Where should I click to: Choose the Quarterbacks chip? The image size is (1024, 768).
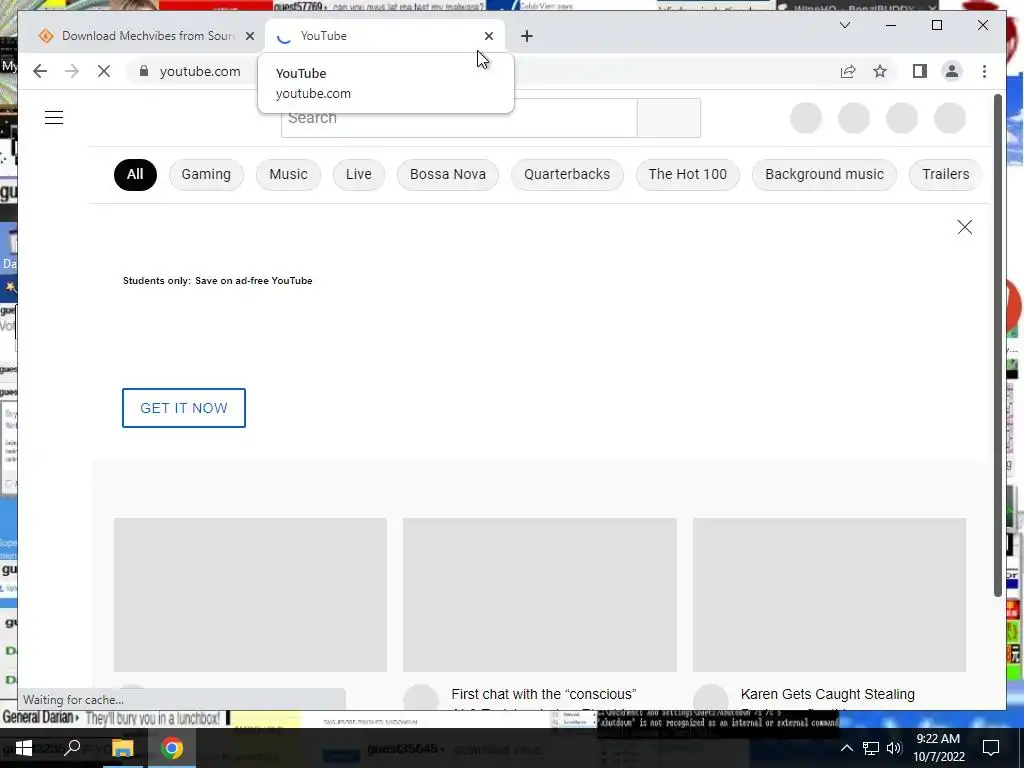(567, 174)
